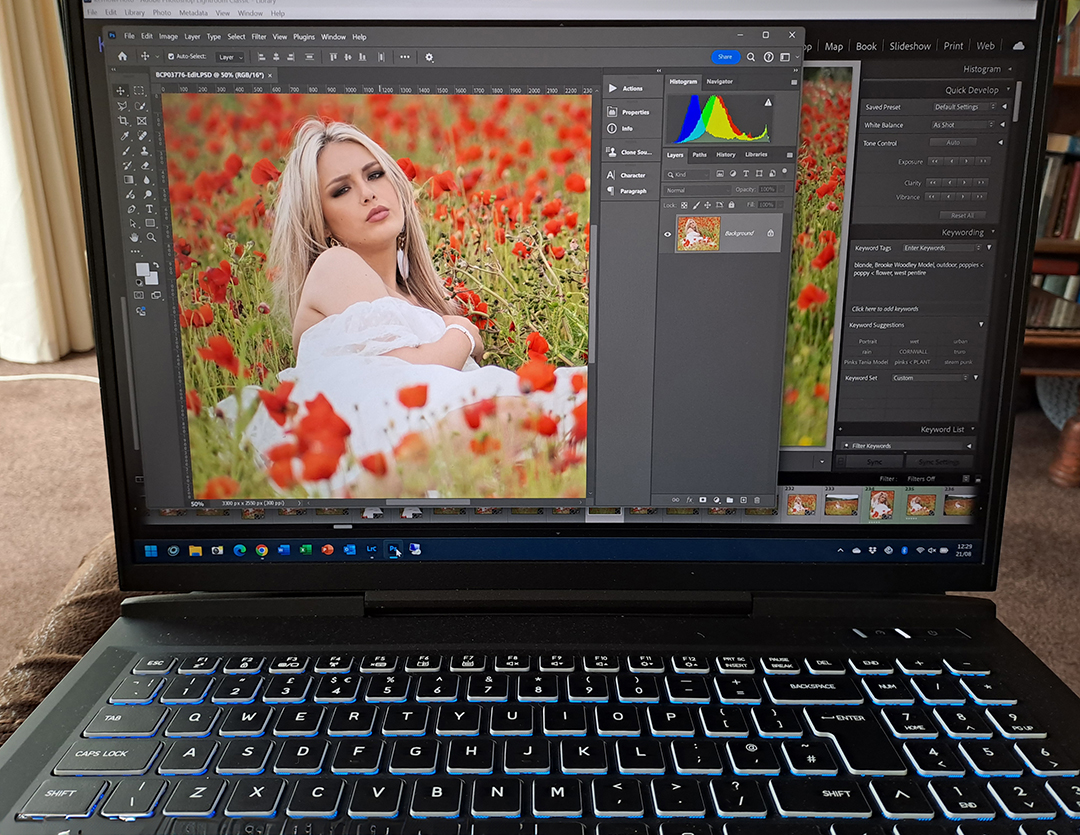Click the Reset All button in Lightroom
This screenshot has height=835, width=1080.
[x=962, y=215]
